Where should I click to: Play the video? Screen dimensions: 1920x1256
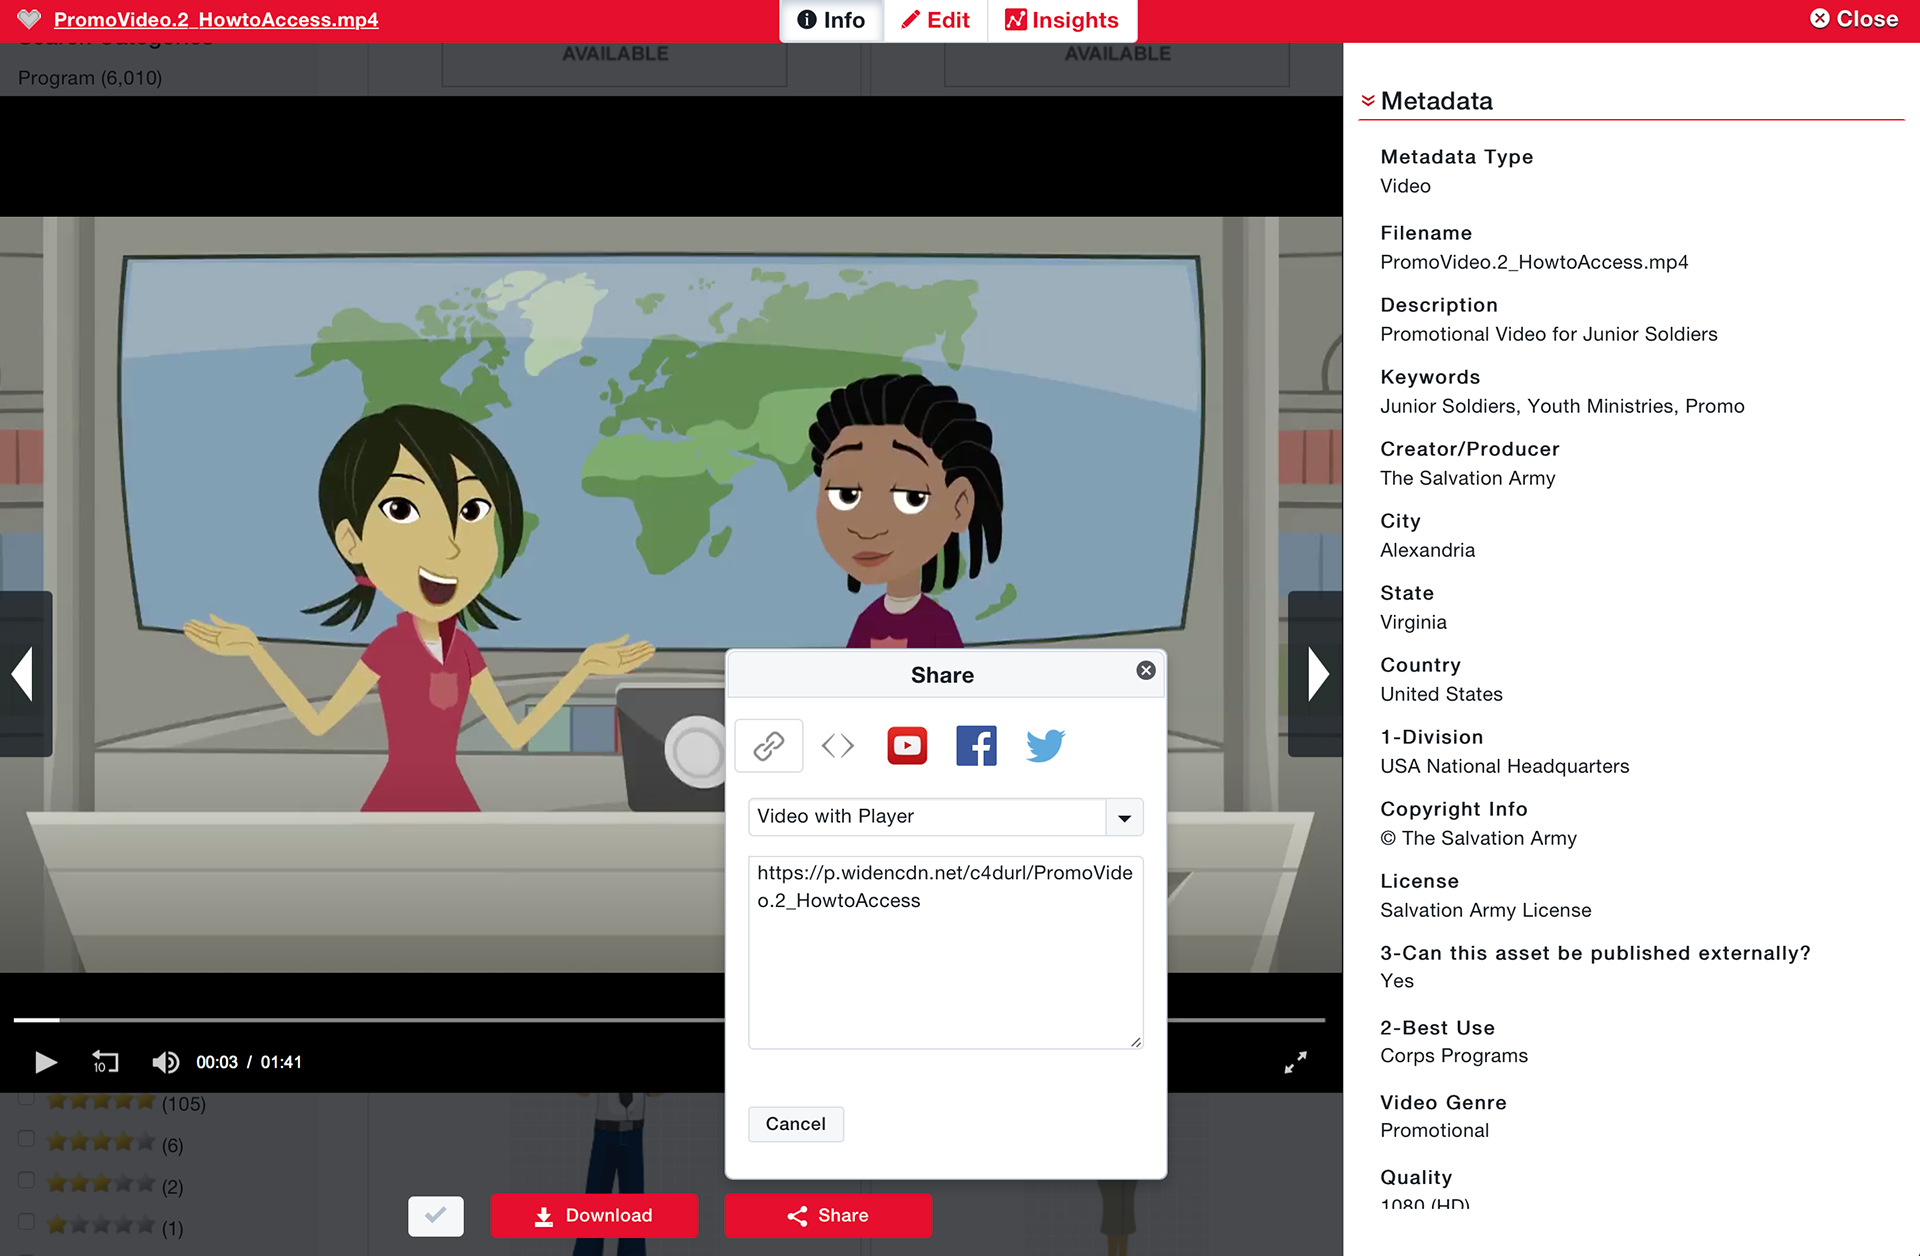tap(45, 1062)
